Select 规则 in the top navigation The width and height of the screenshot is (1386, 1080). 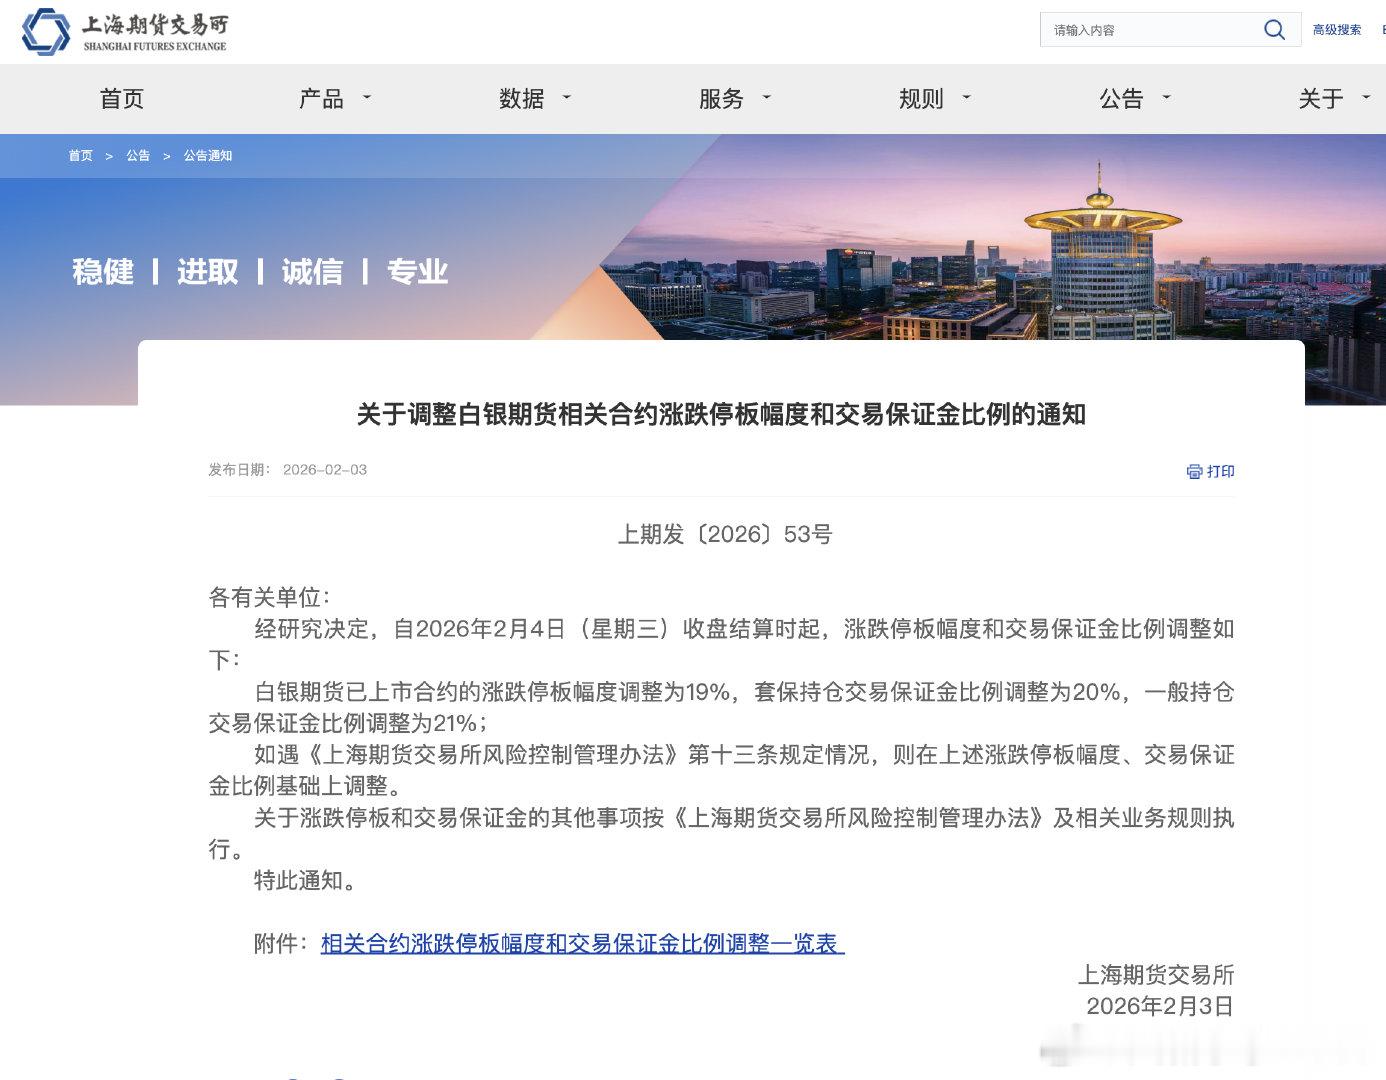point(919,99)
